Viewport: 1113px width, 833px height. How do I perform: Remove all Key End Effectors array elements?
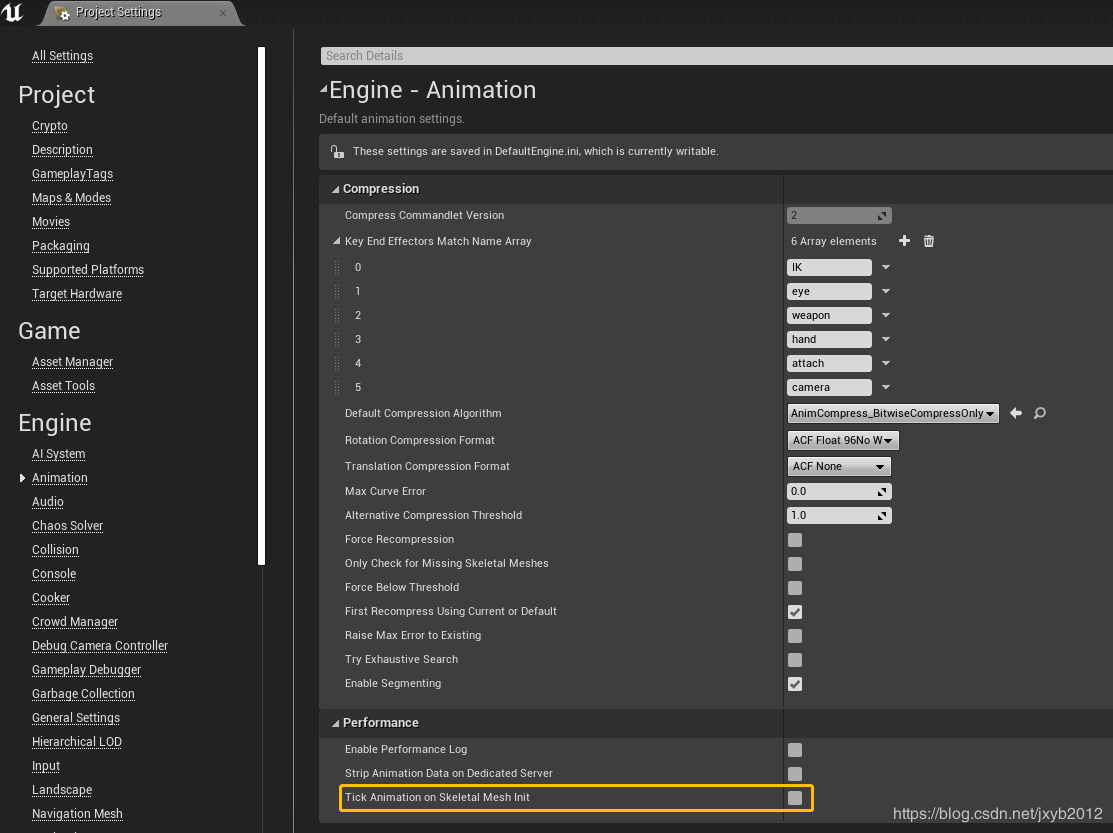928,241
